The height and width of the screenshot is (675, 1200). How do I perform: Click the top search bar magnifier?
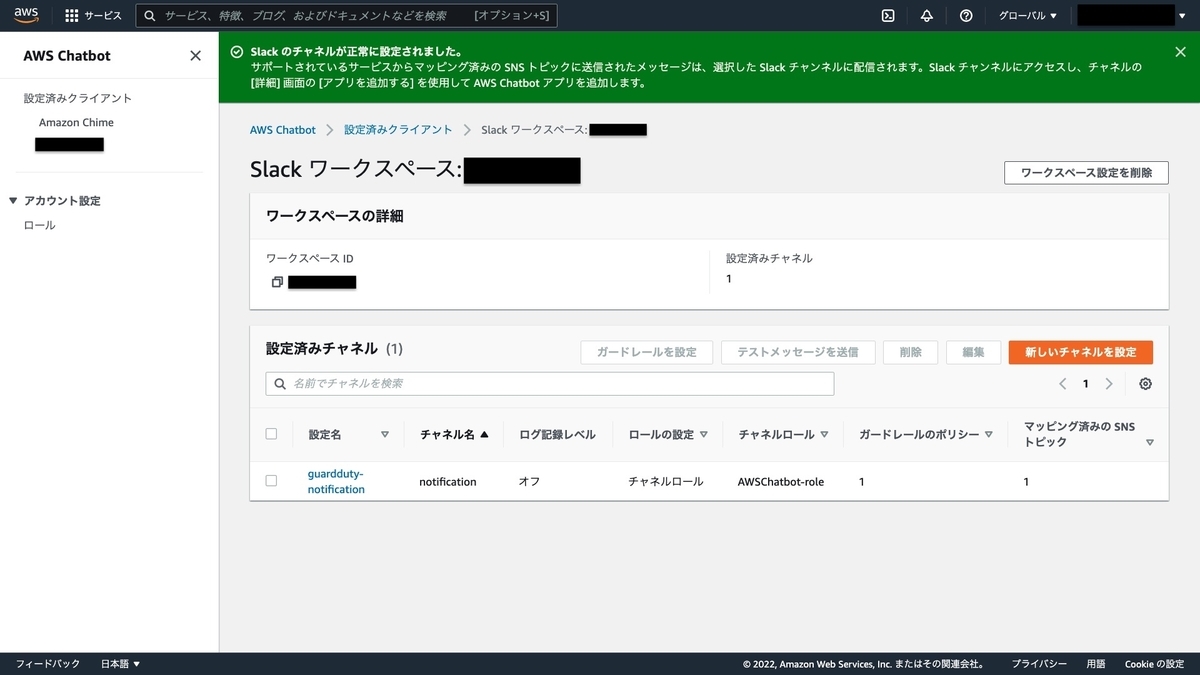(x=149, y=15)
